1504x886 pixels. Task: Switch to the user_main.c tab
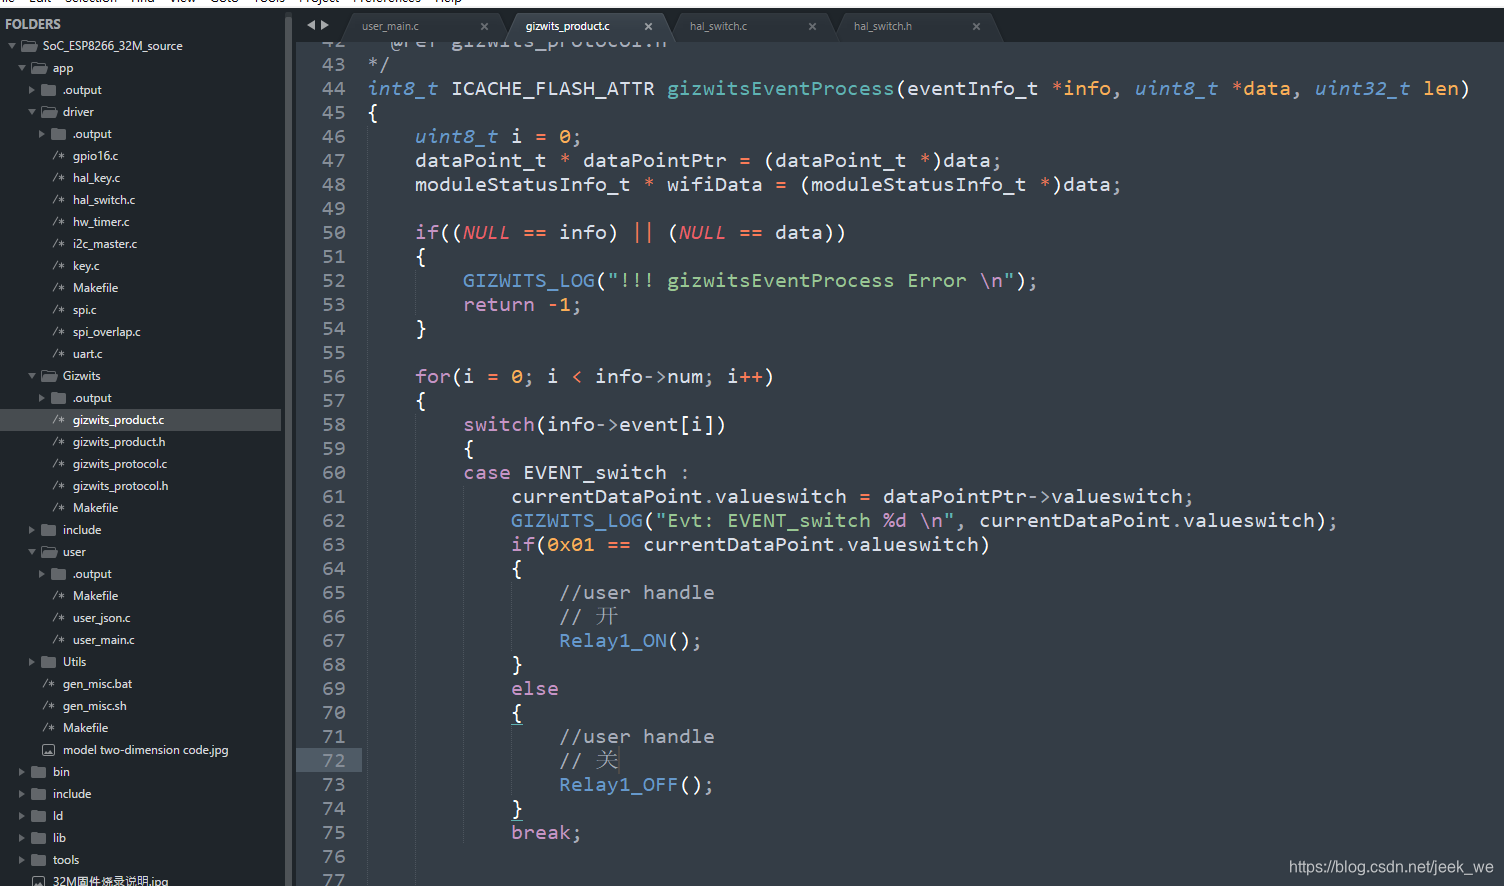[391, 26]
